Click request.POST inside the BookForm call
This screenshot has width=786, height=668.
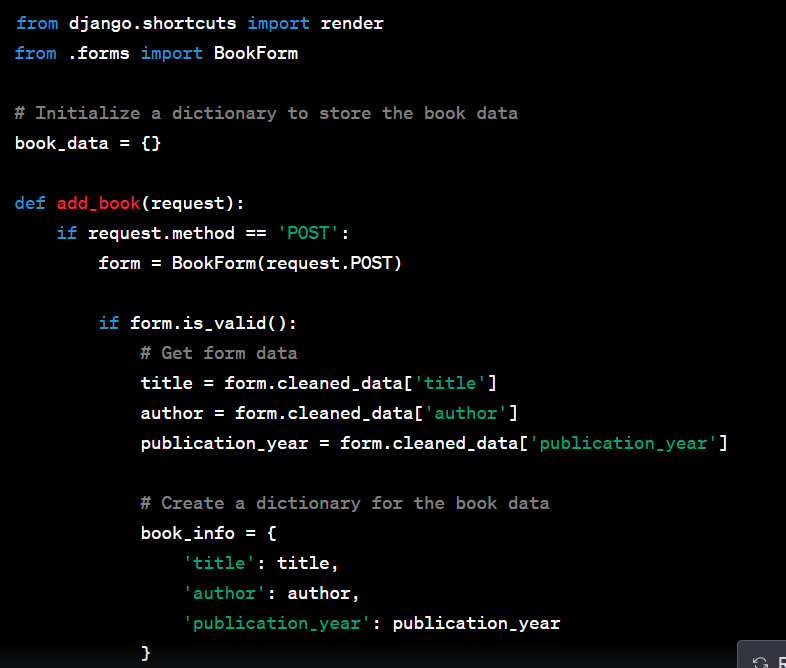(334, 263)
